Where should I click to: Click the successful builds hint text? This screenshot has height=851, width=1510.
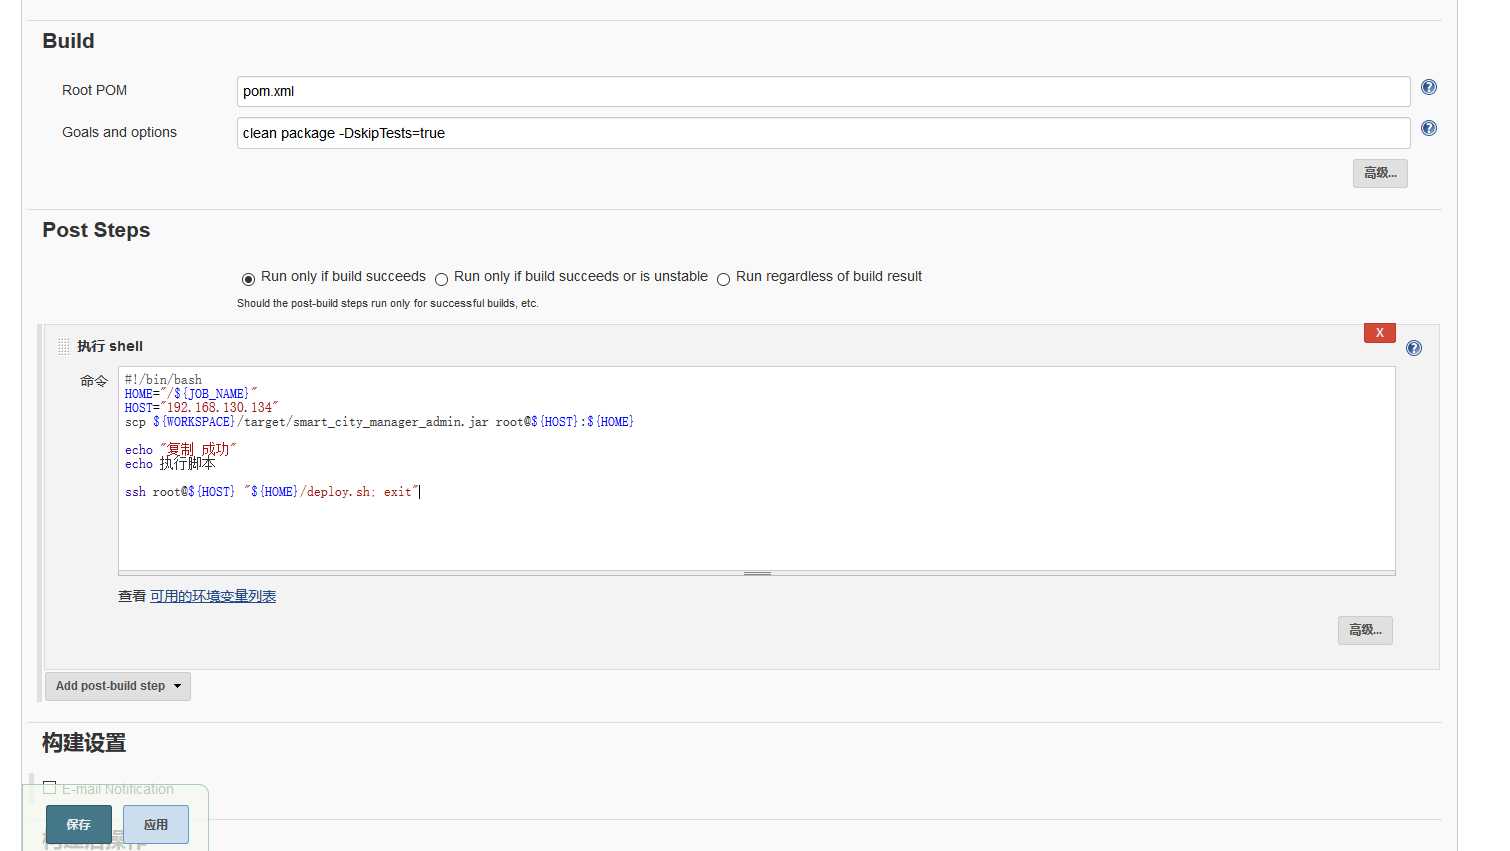pos(388,303)
